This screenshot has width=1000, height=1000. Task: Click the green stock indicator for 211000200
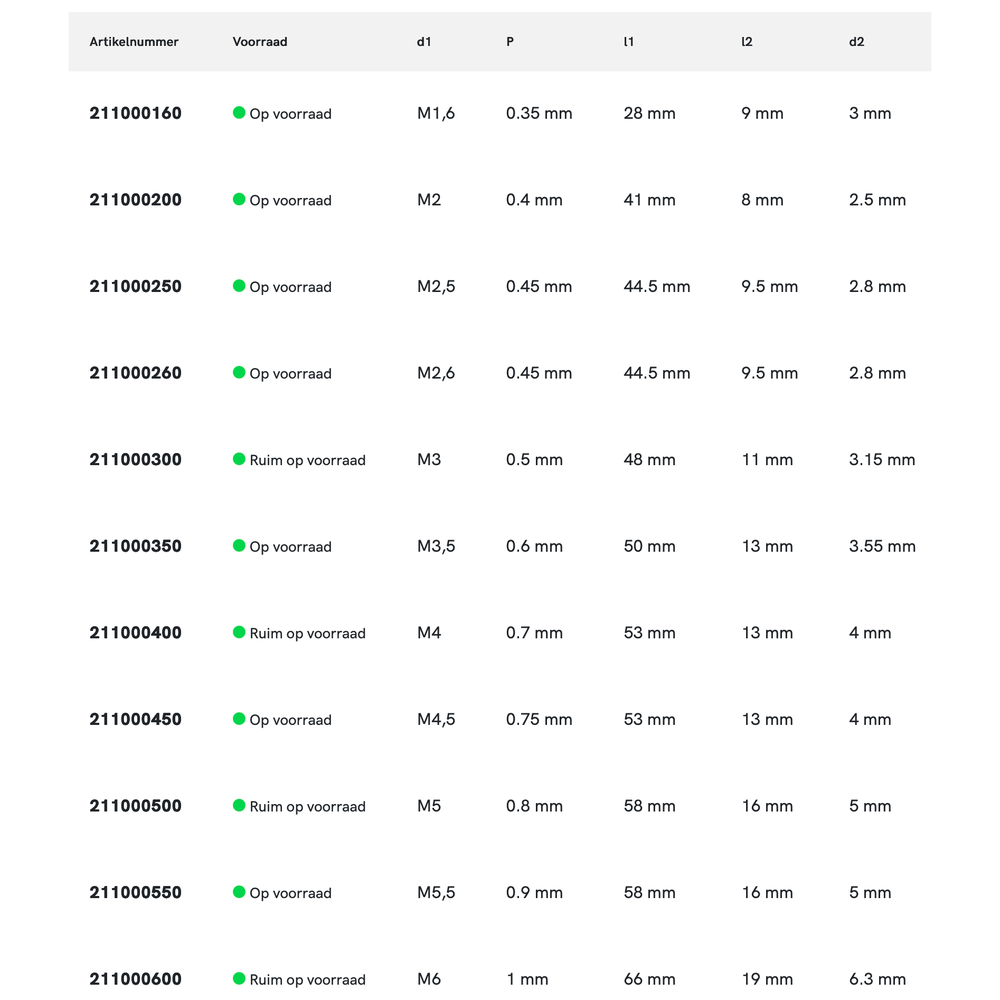coord(239,199)
